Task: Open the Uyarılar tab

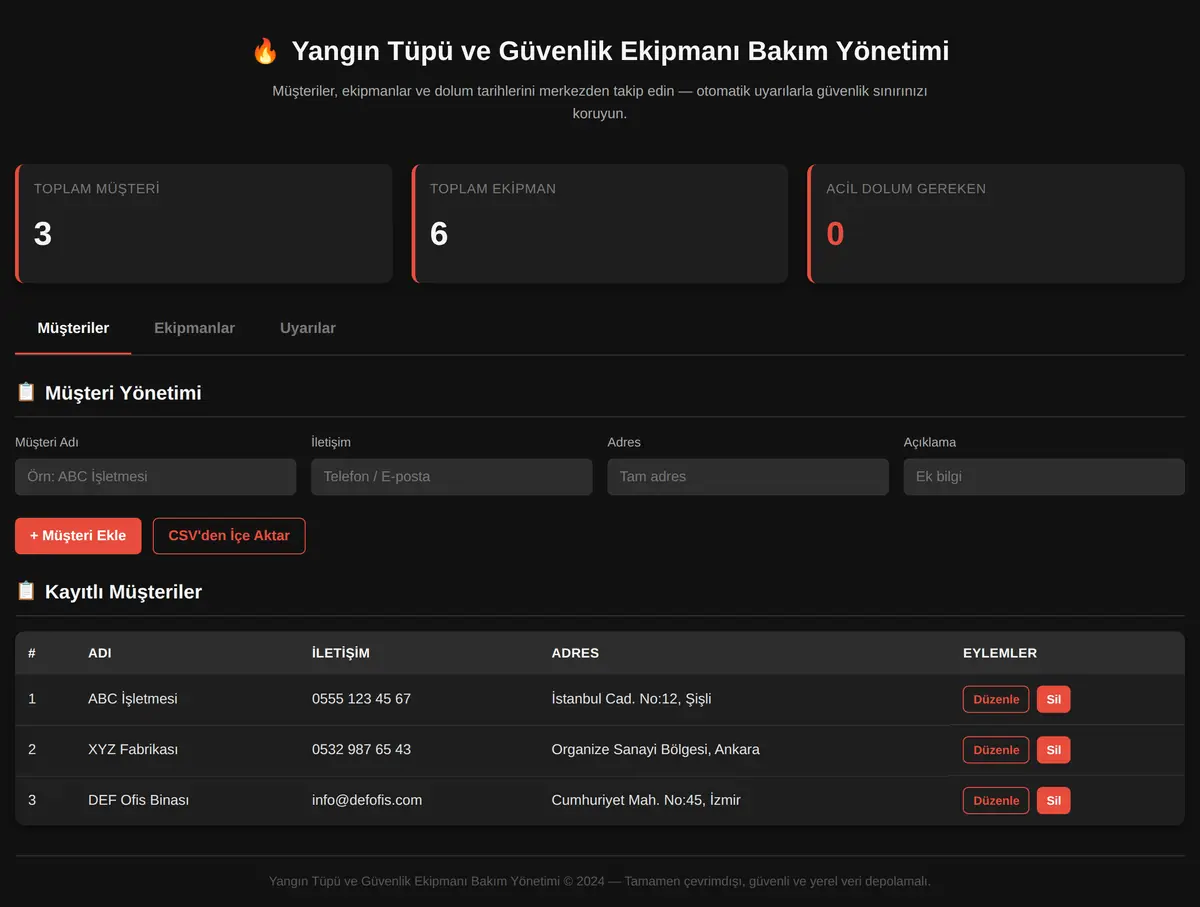Action: coord(308,328)
